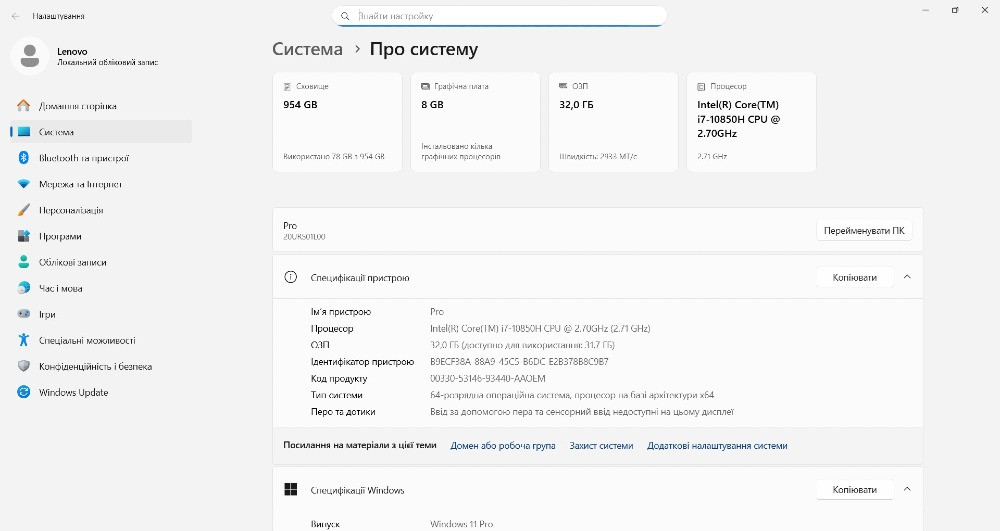Screen dimensions: 1000x531
Task: Select the device ID value B9ECF98A
Action: pyautogui.click(x=519, y=361)
